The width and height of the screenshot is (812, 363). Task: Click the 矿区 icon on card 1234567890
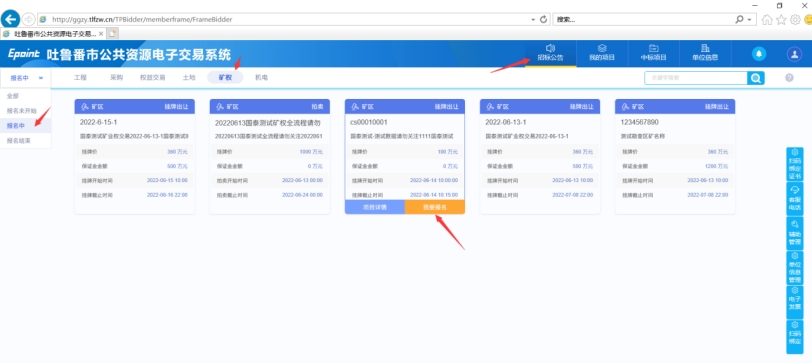(x=626, y=107)
